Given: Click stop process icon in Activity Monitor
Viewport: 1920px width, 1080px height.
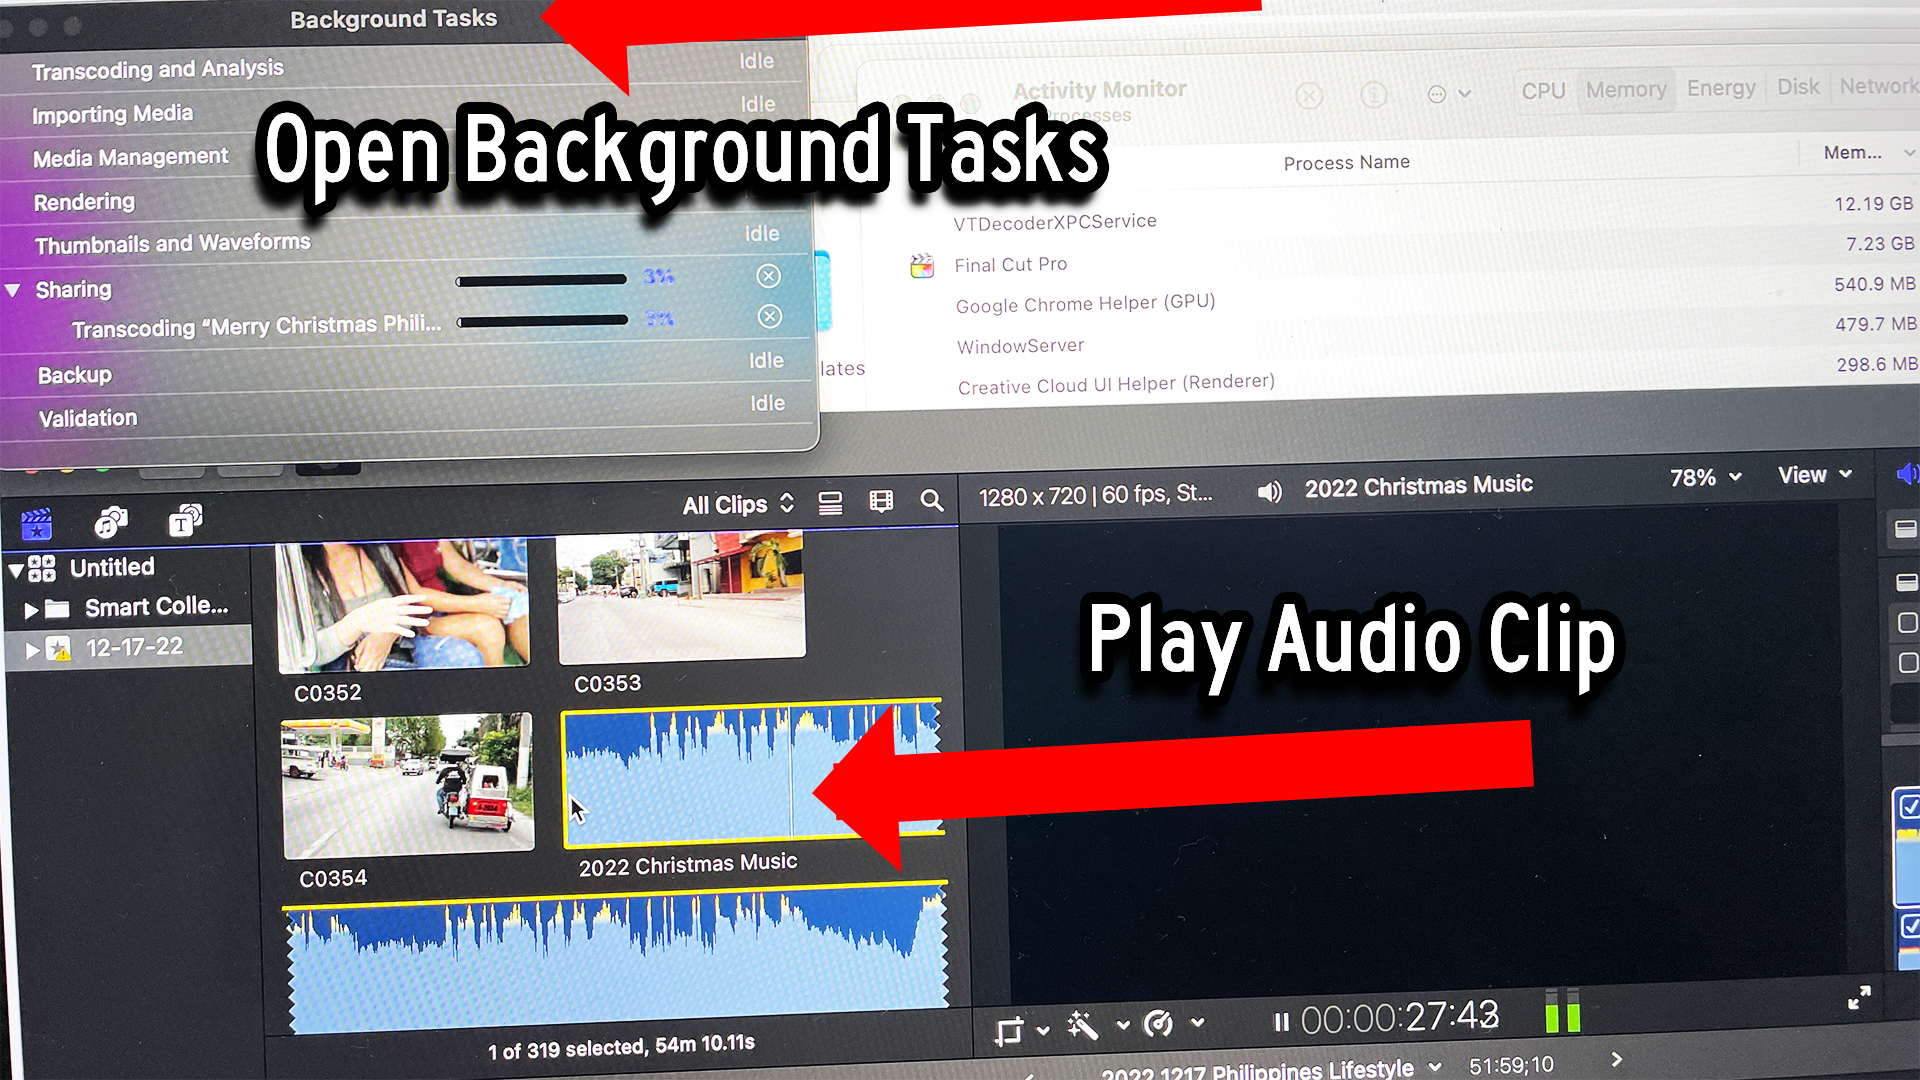Looking at the screenshot, I should (x=1309, y=96).
